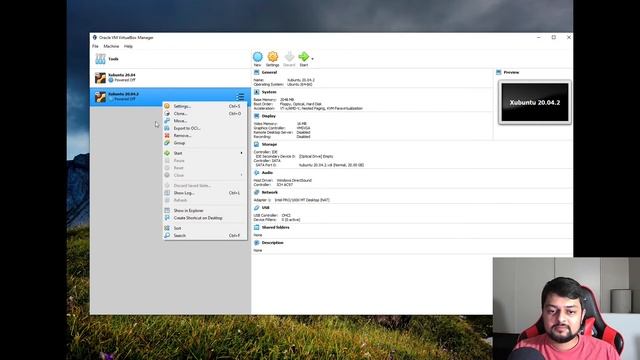Click the New machine toolbar icon
This screenshot has width=640, height=360.
[258, 57]
